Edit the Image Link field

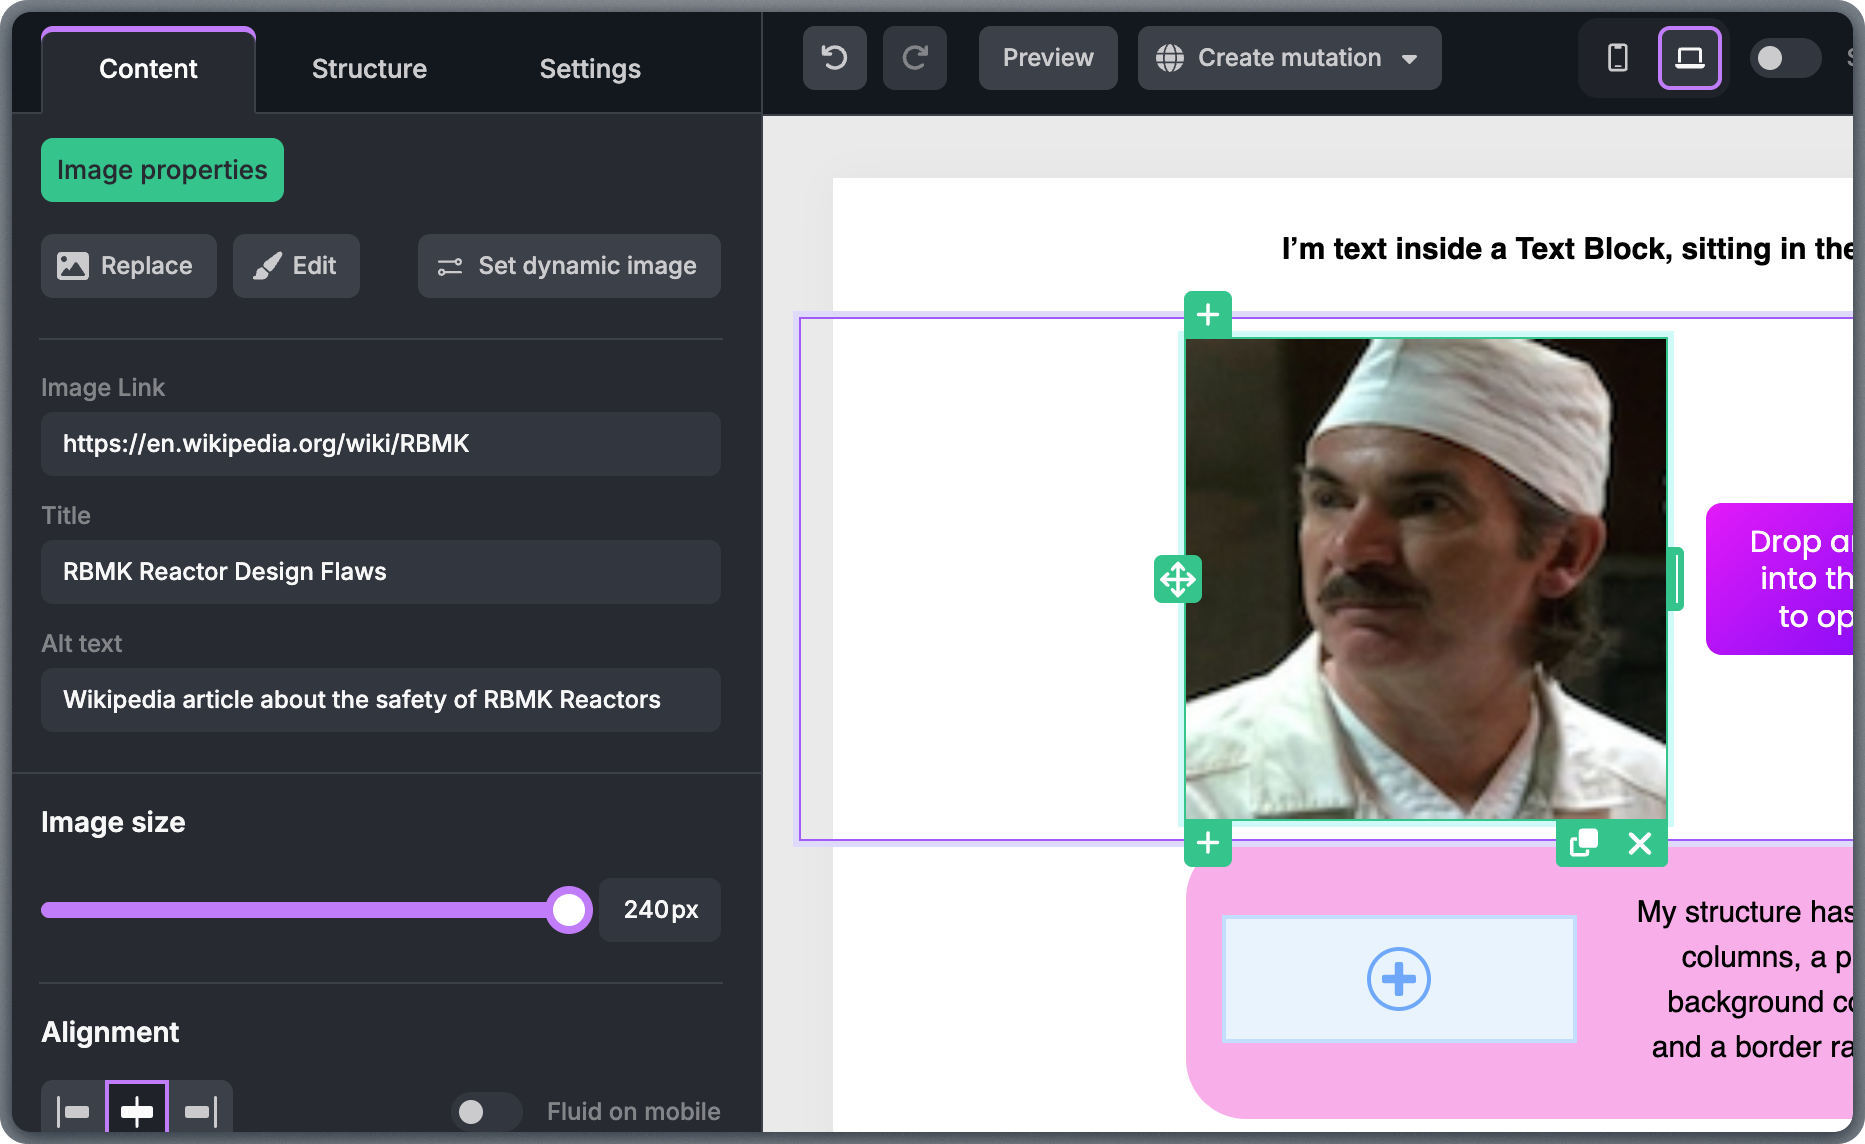[380, 444]
